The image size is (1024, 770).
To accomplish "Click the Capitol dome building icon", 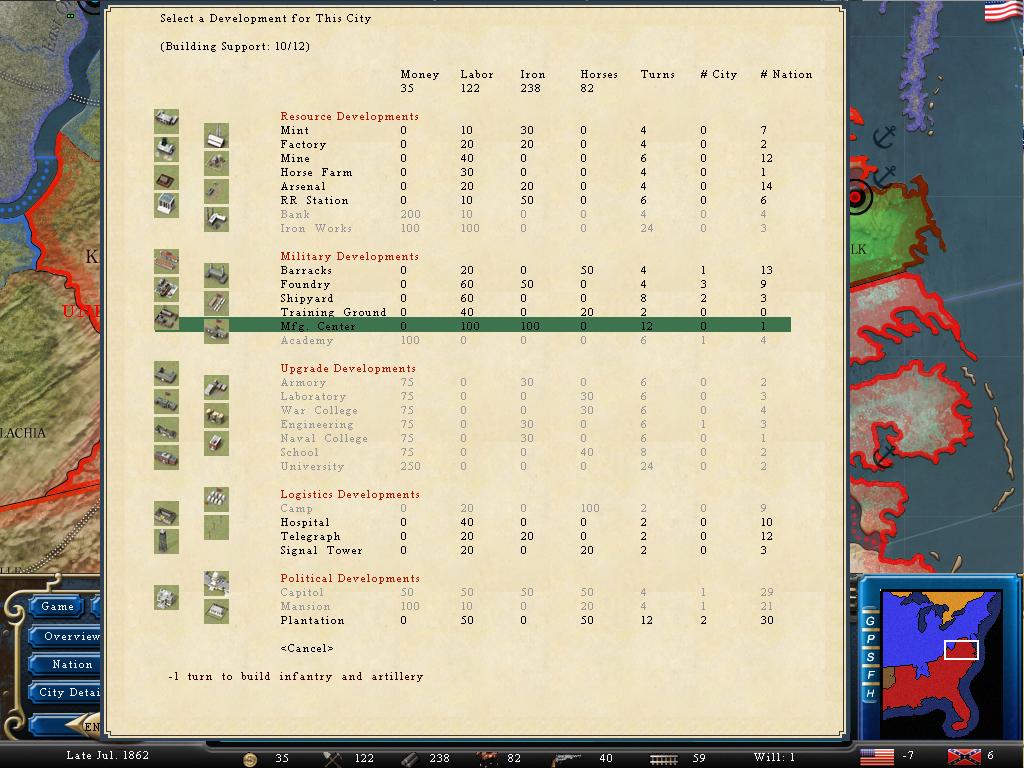I will pos(216,583).
